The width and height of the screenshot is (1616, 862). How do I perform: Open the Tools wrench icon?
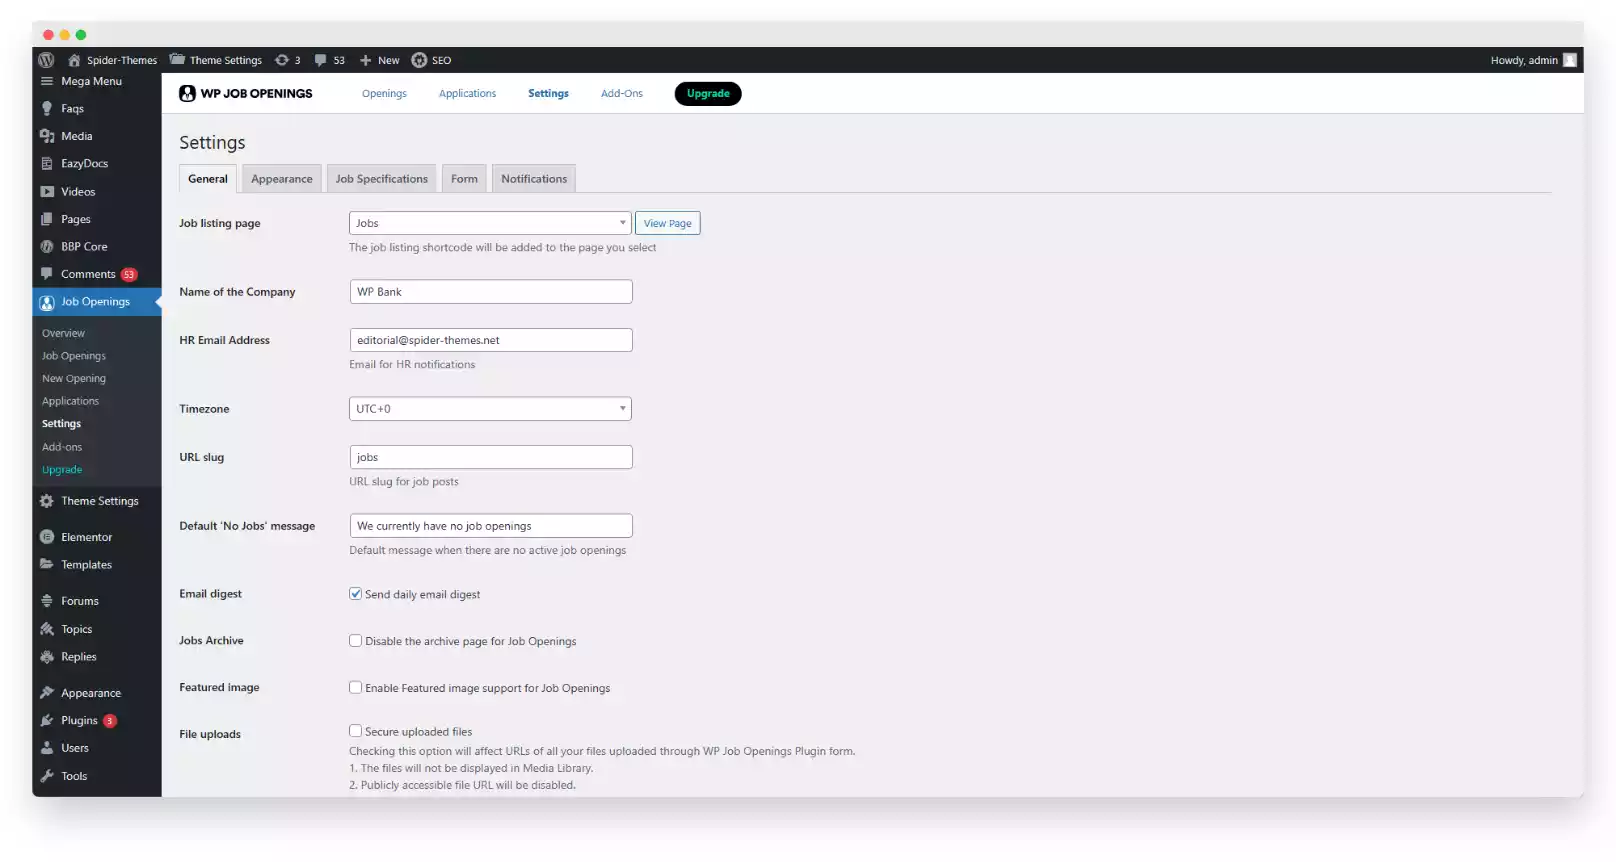(47, 776)
